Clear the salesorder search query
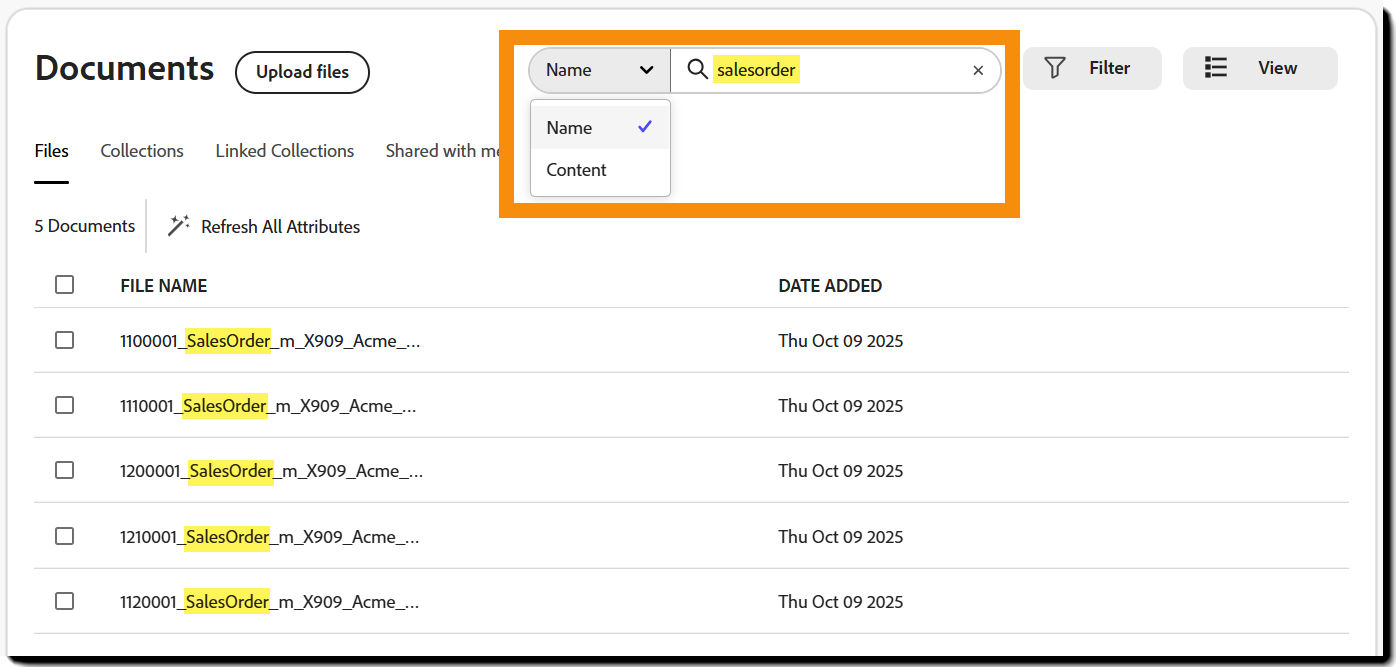Screen dimensions: 1396x667 978,70
